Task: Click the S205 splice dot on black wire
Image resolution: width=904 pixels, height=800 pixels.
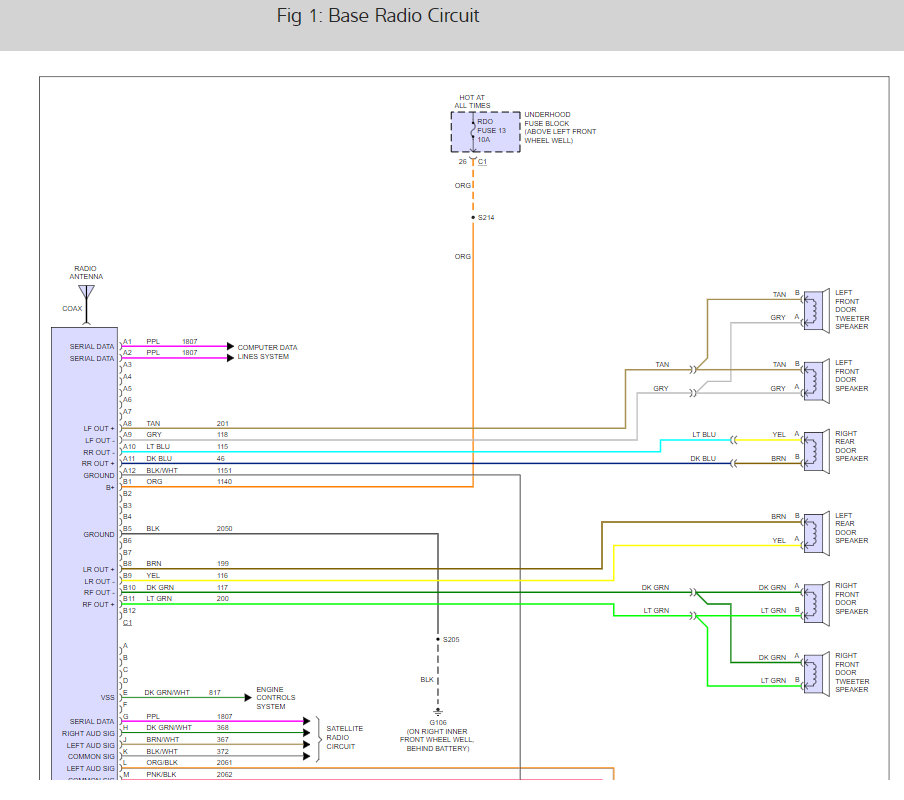Action: [438, 638]
